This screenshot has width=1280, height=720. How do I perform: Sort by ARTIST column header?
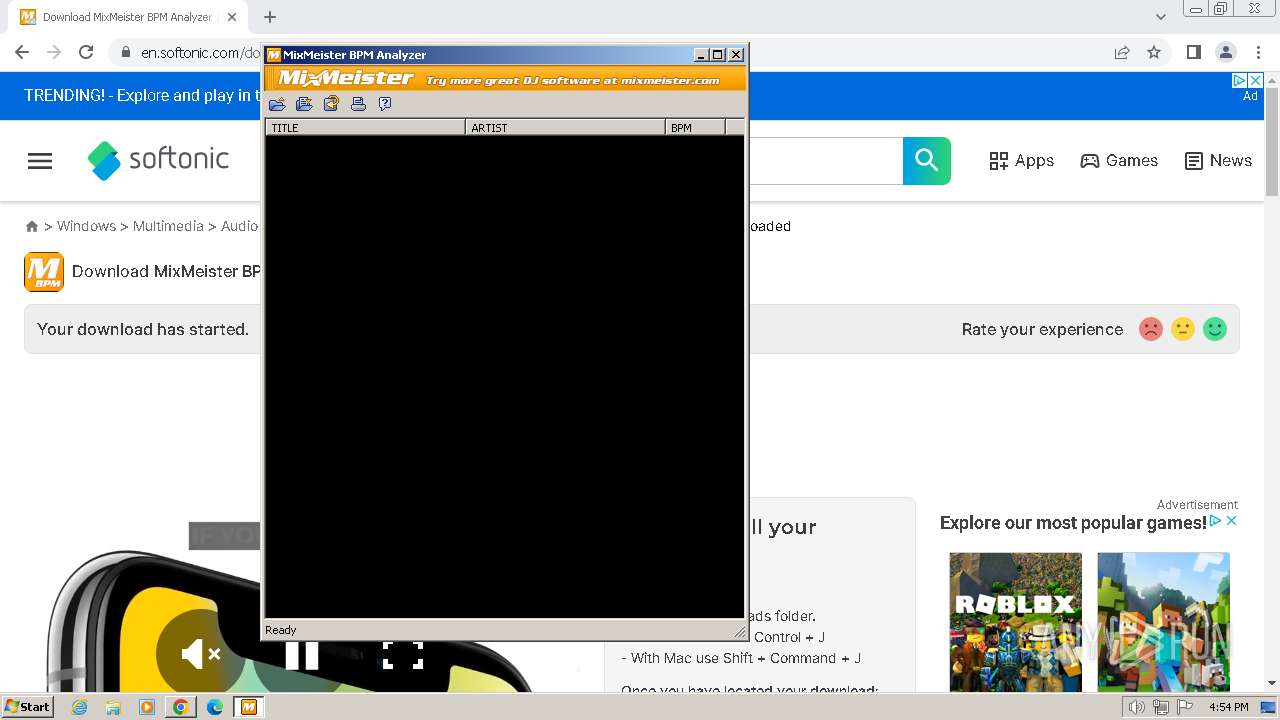pyautogui.click(x=565, y=127)
